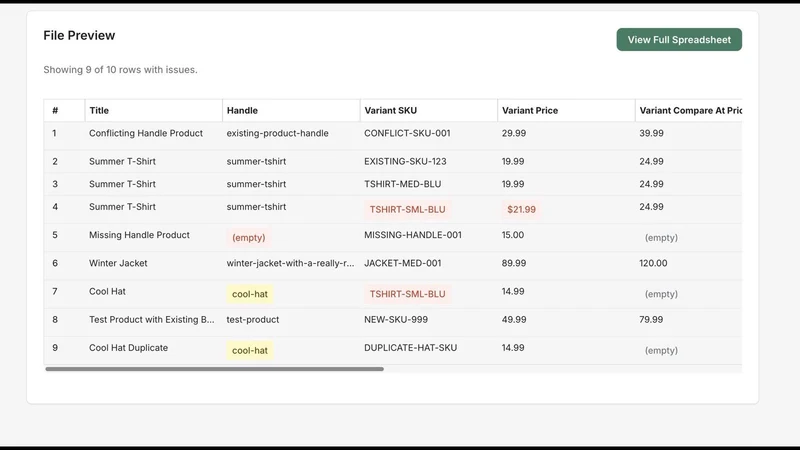Click the yellow cool-hat handle in row 7
Image resolution: width=800 pixels, height=450 pixels.
[x=250, y=294]
